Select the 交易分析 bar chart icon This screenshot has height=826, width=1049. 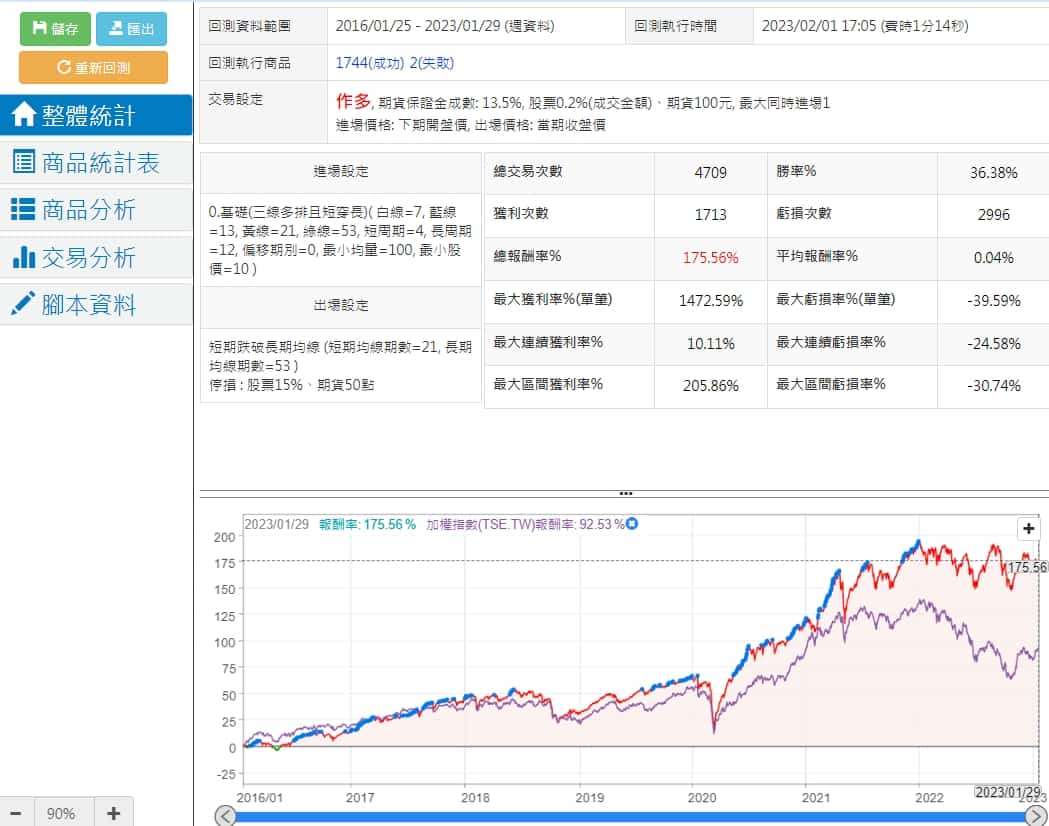23,257
